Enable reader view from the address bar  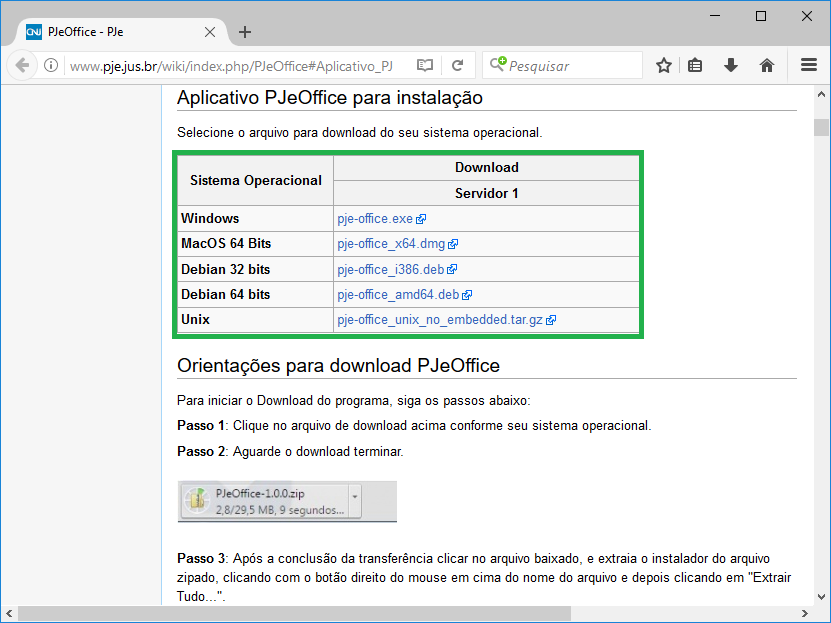coord(425,66)
